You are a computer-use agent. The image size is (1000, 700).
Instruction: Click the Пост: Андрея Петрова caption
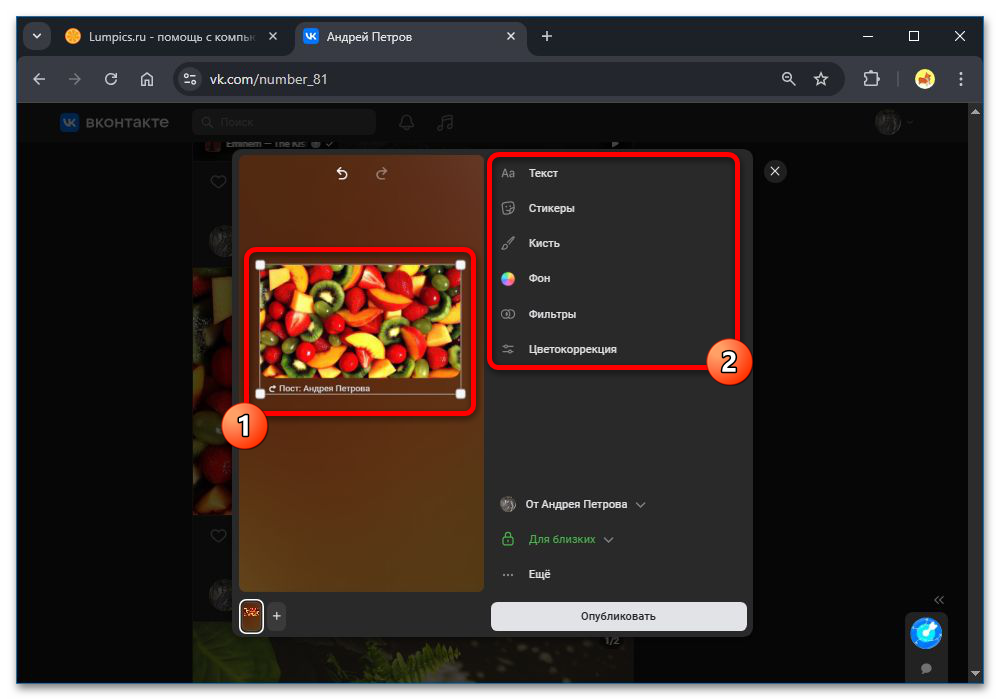point(320,388)
